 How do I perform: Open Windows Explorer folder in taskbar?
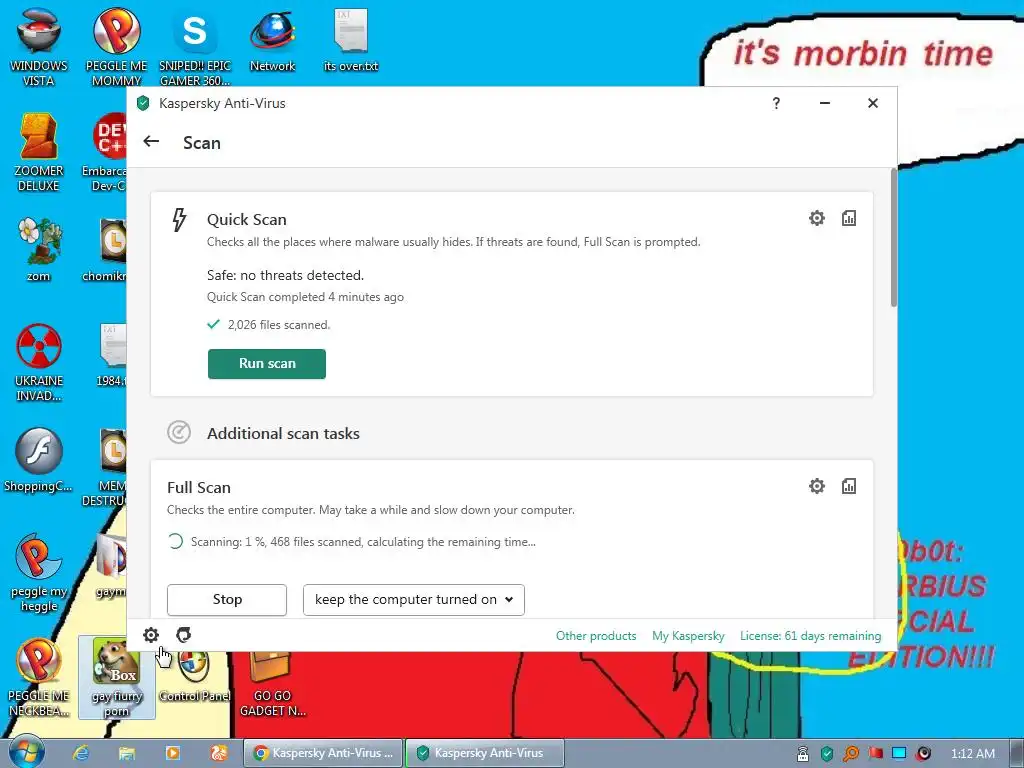point(127,753)
